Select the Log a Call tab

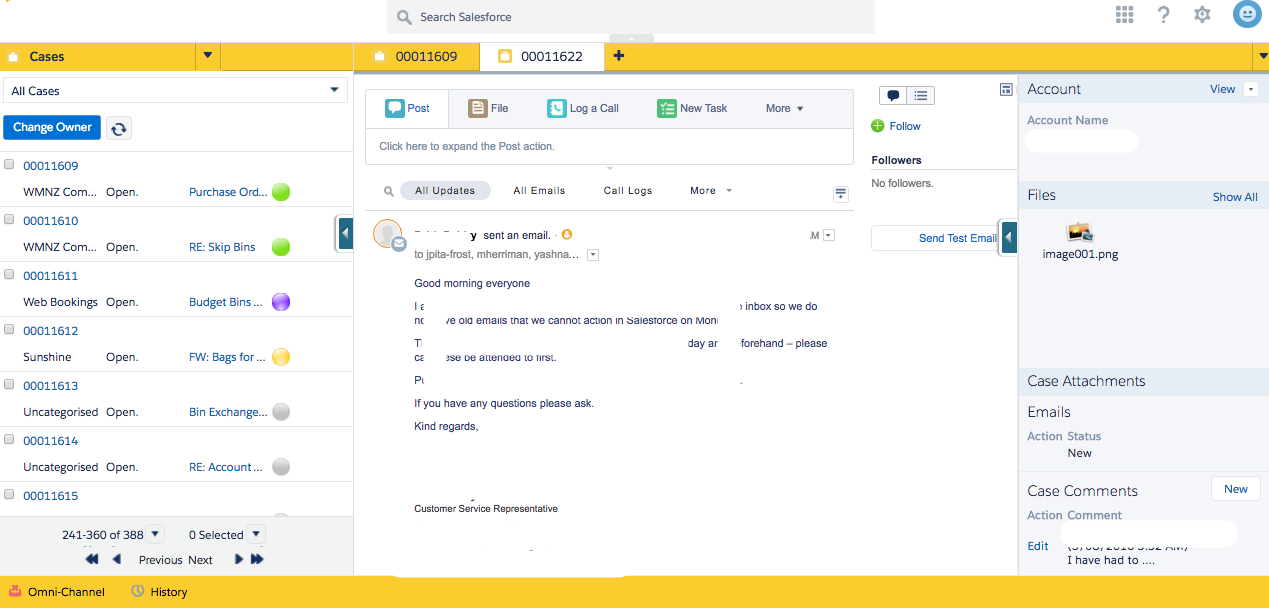point(583,108)
